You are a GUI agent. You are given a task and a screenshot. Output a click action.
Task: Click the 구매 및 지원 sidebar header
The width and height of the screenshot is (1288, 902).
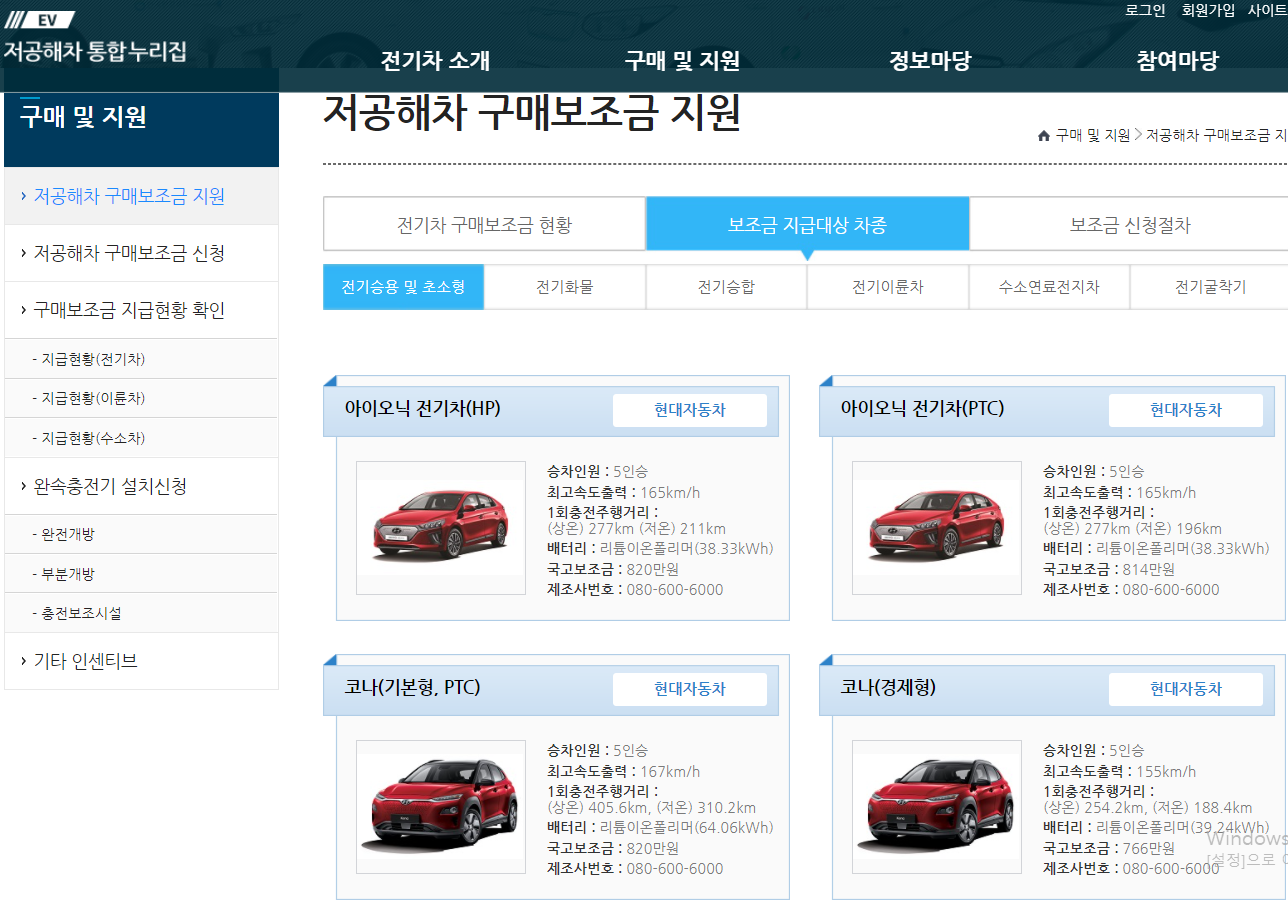[83, 117]
